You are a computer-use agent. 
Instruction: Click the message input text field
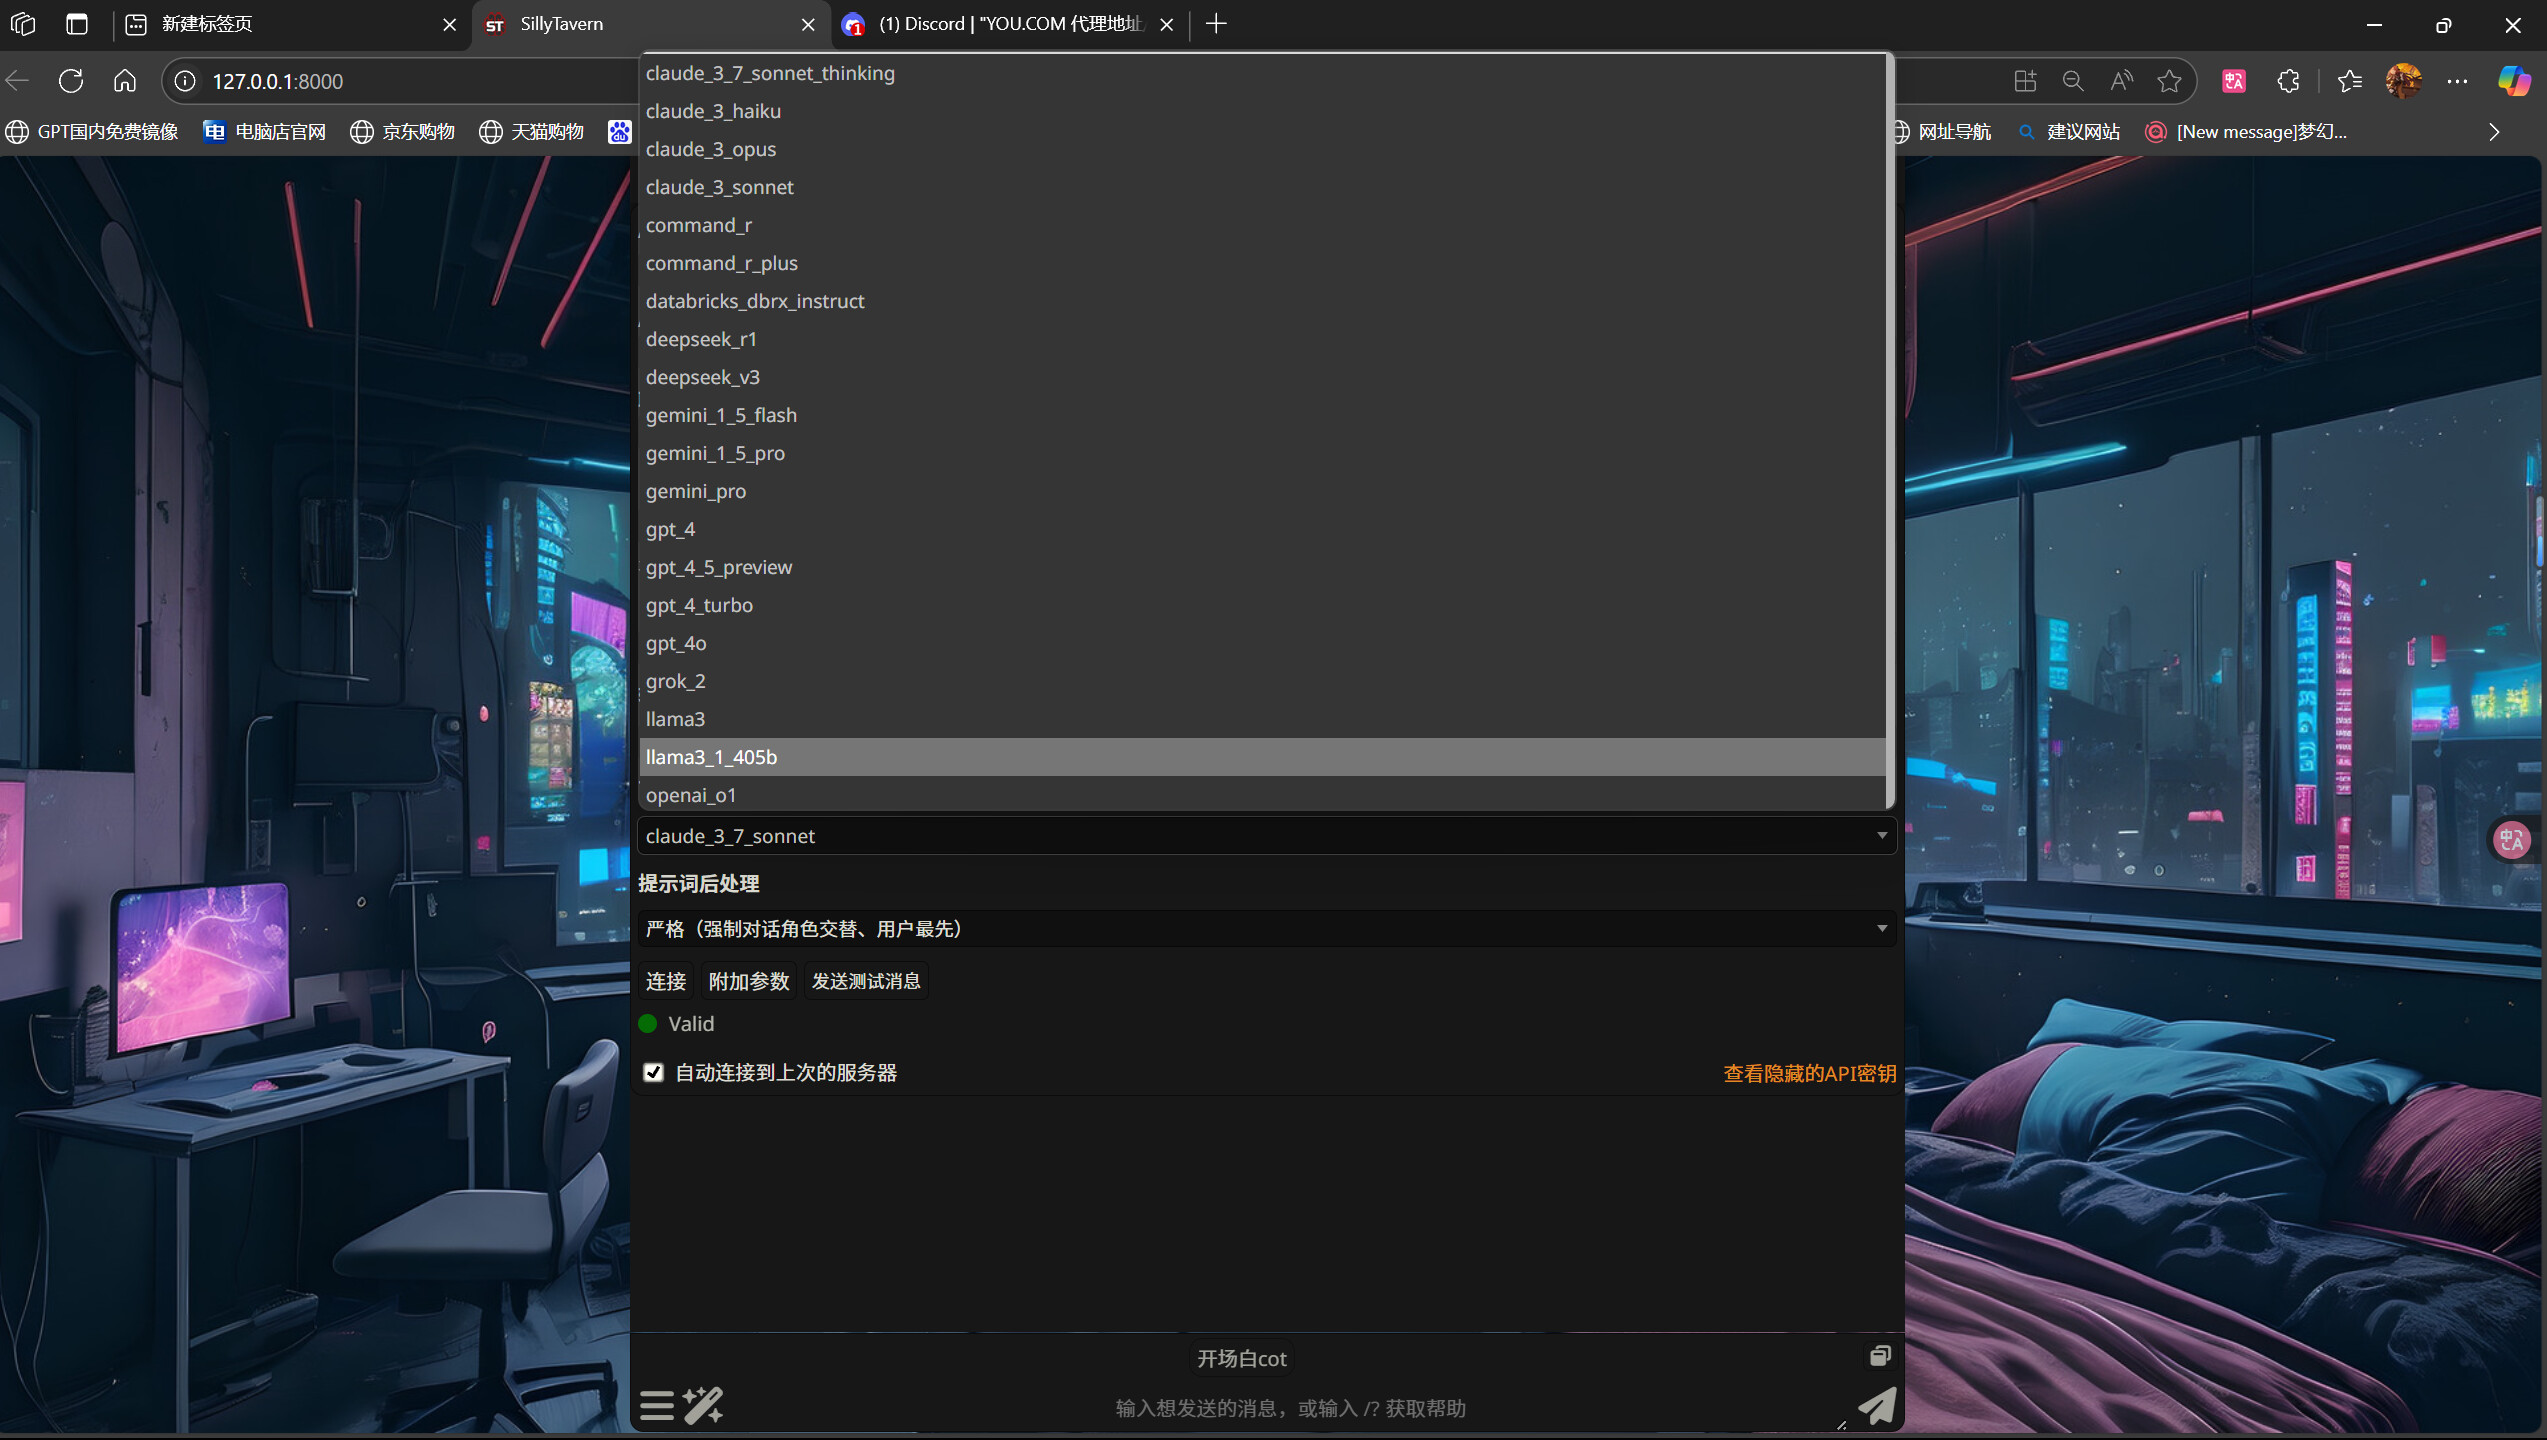pos(1290,1408)
